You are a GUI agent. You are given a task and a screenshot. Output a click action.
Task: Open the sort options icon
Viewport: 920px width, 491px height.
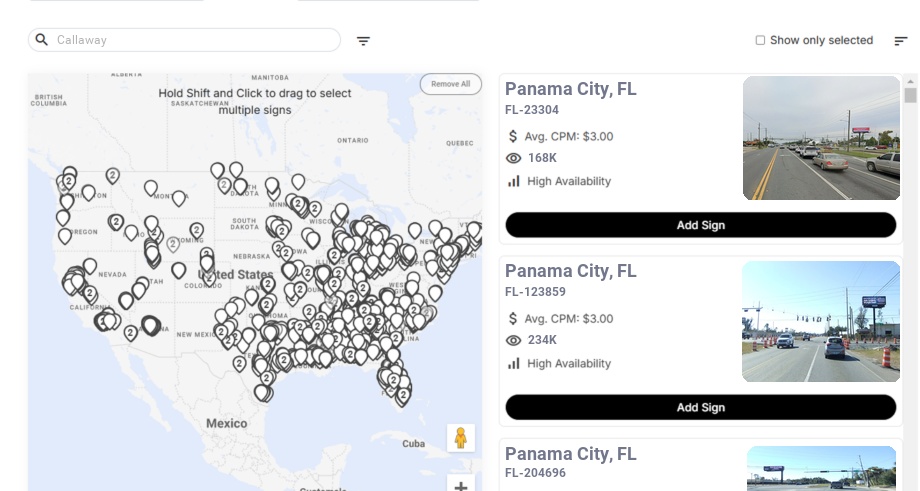901,41
